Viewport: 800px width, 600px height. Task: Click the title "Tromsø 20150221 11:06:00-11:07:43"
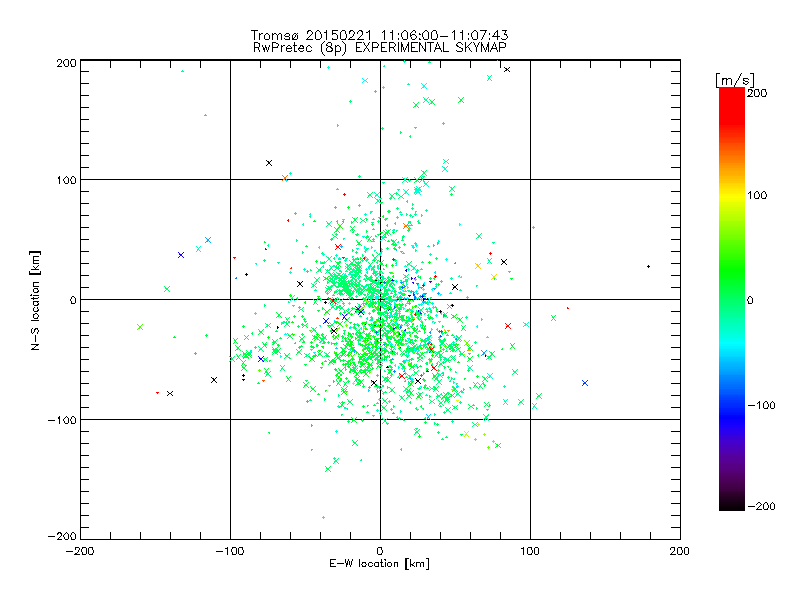[379, 35]
